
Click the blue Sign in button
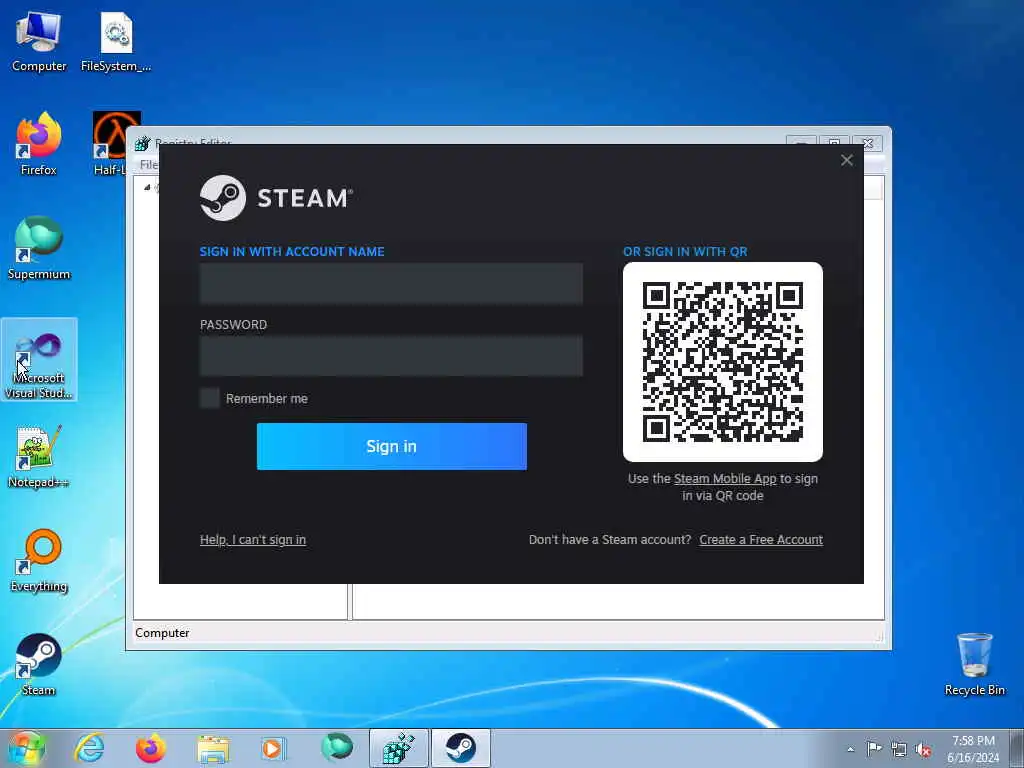[x=392, y=446]
